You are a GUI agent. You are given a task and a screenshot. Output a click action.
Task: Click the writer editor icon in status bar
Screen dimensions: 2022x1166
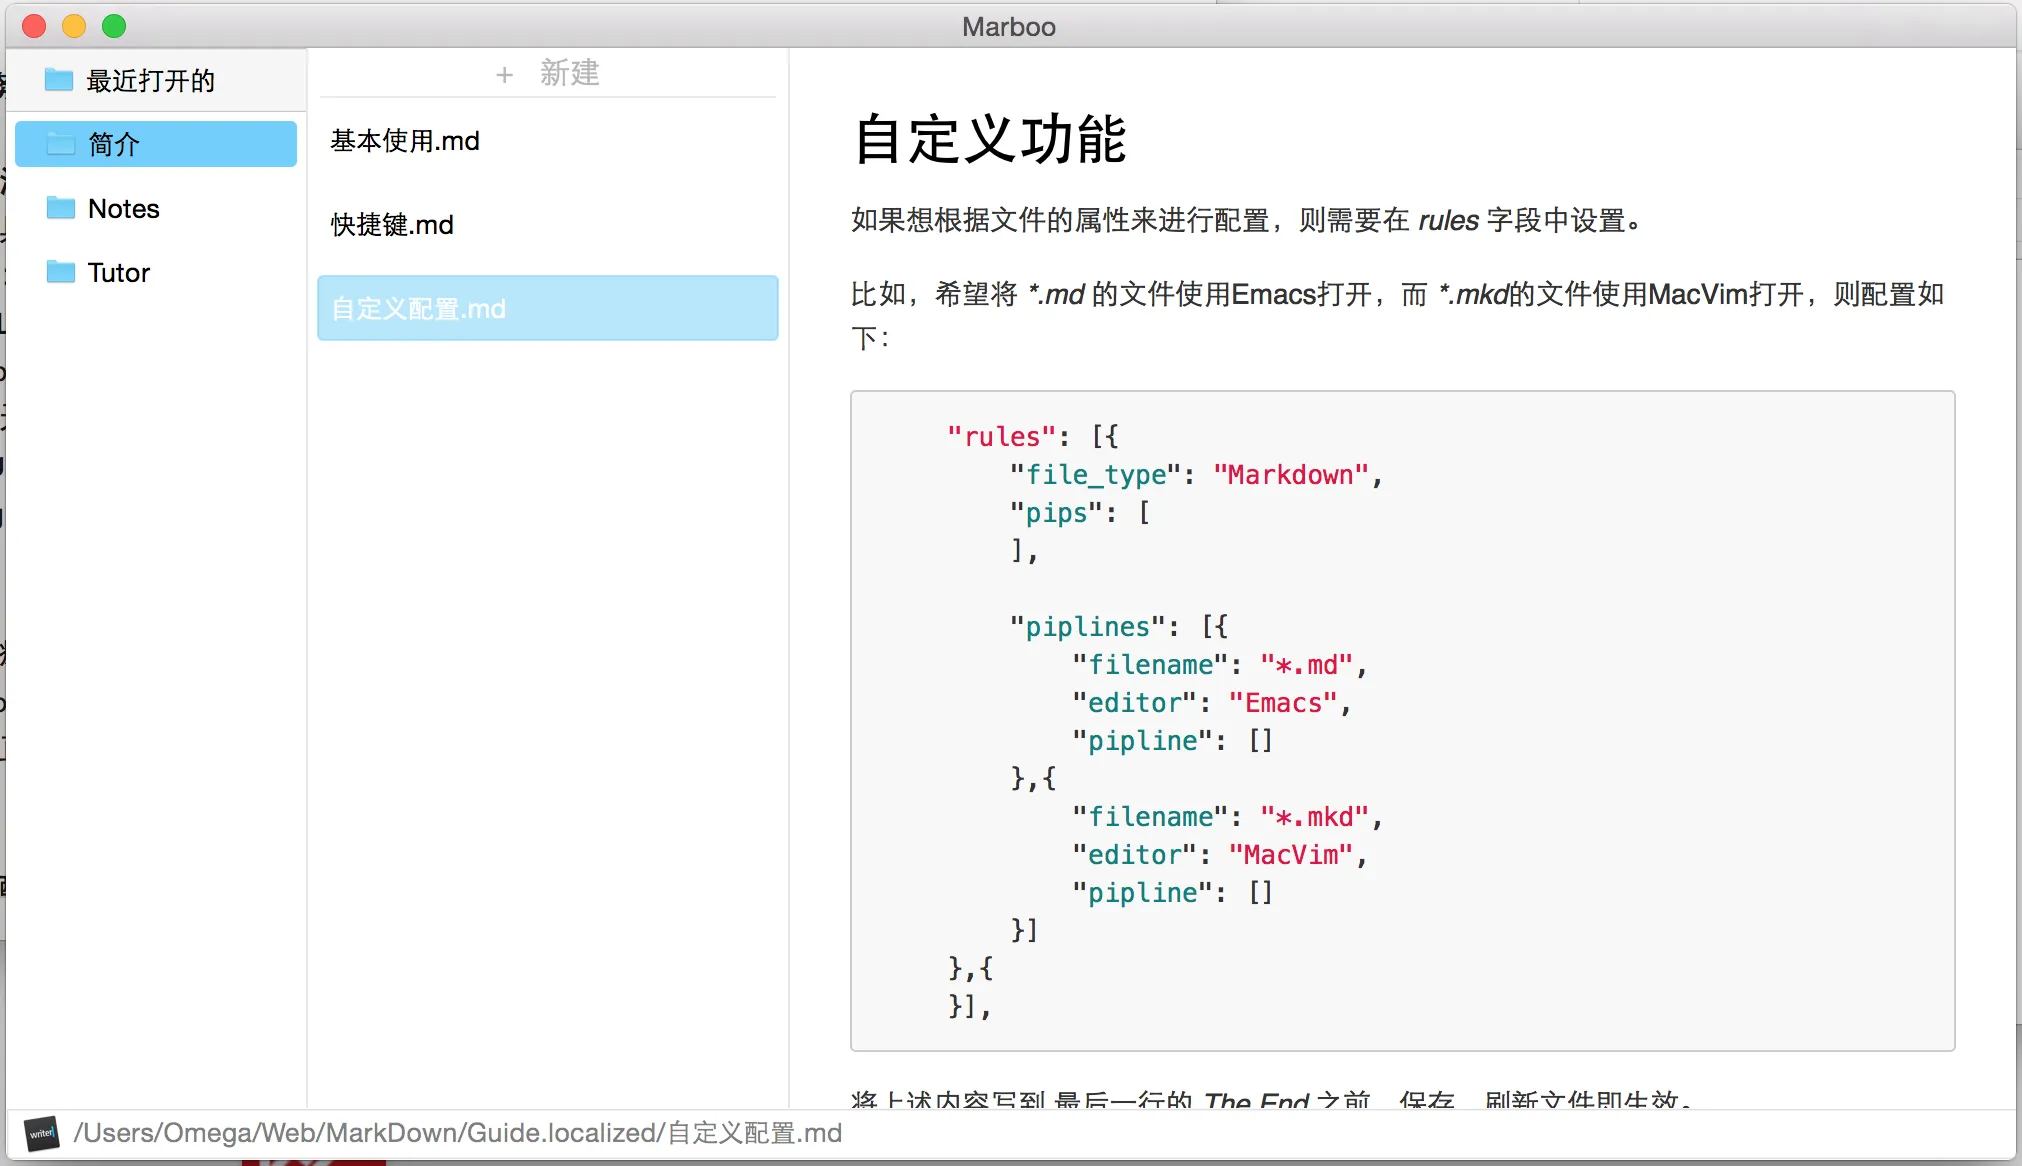click(x=42, y=1133)
